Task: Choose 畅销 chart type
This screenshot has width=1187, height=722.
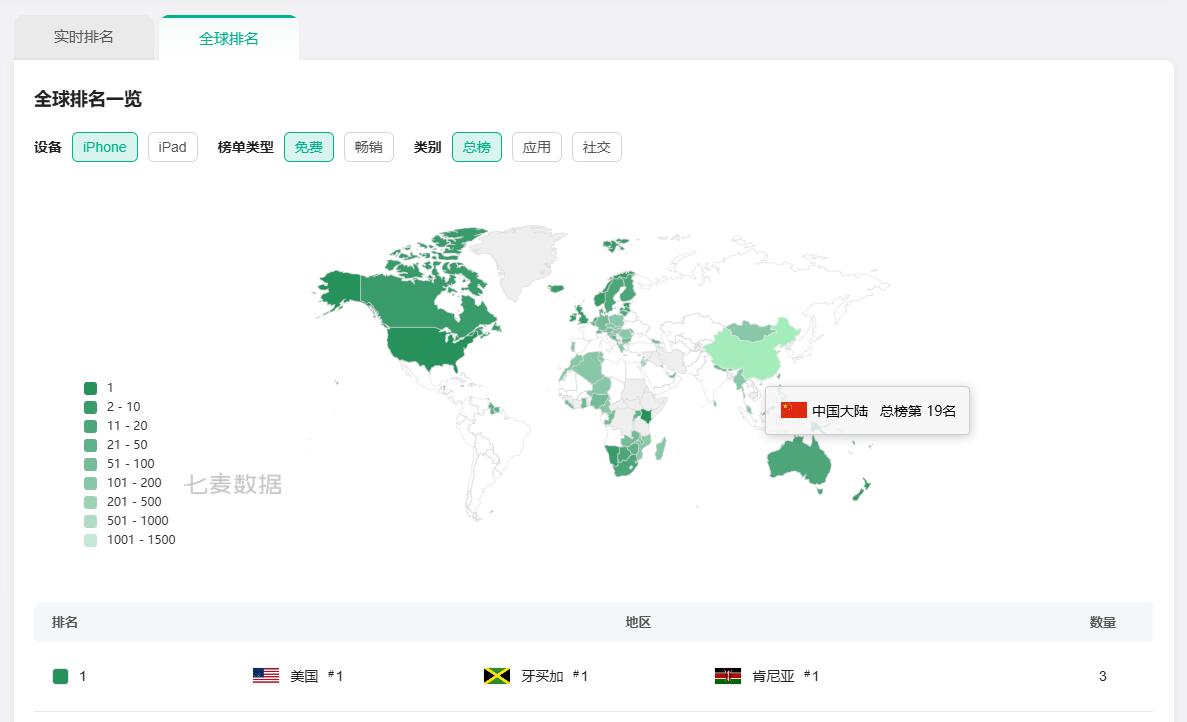Action: click(x=369, y=147)
